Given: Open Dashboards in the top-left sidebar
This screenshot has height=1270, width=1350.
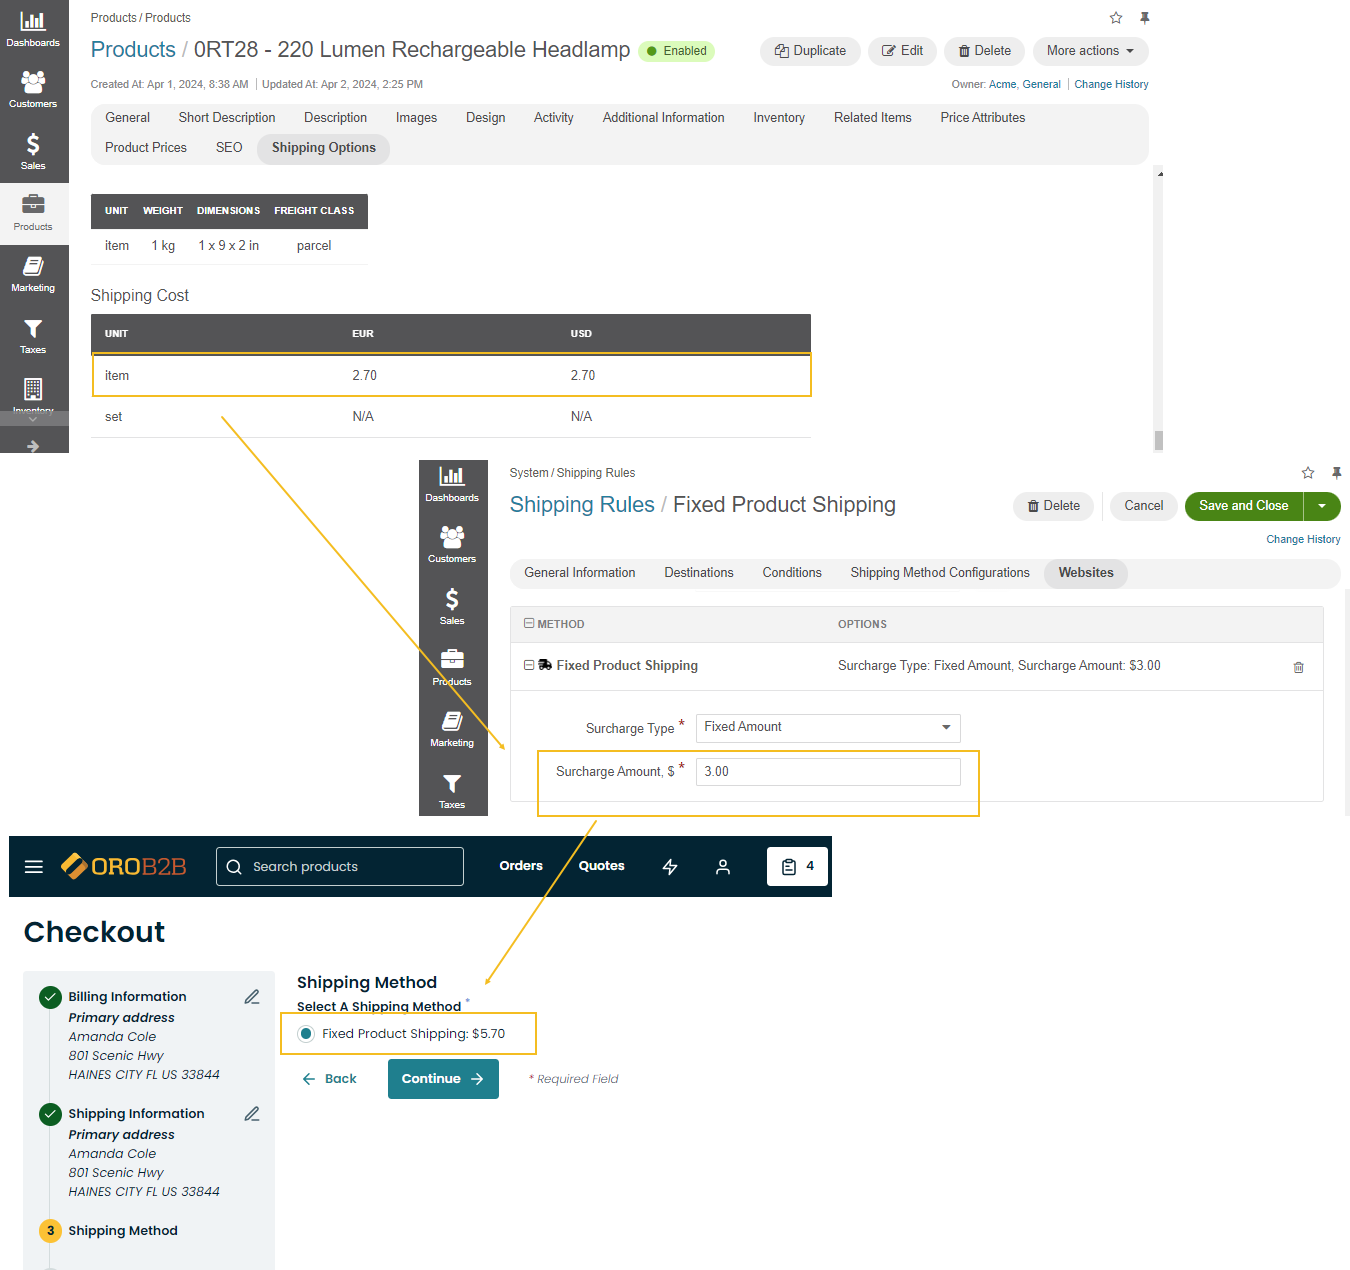Looking at the screenshot, I should [33, 30].
